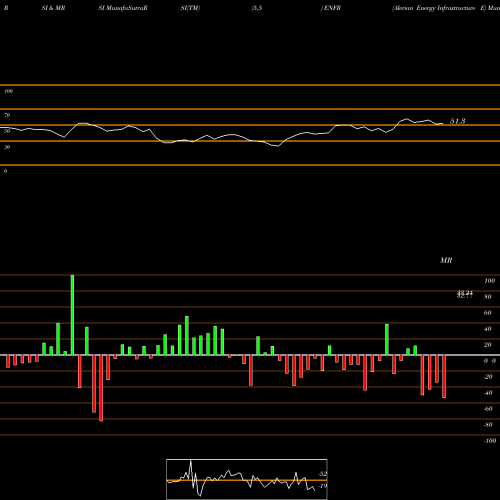Click the -40 label on MR scale
This screenshot has width=500, height=500.
[x=488, y=393]
